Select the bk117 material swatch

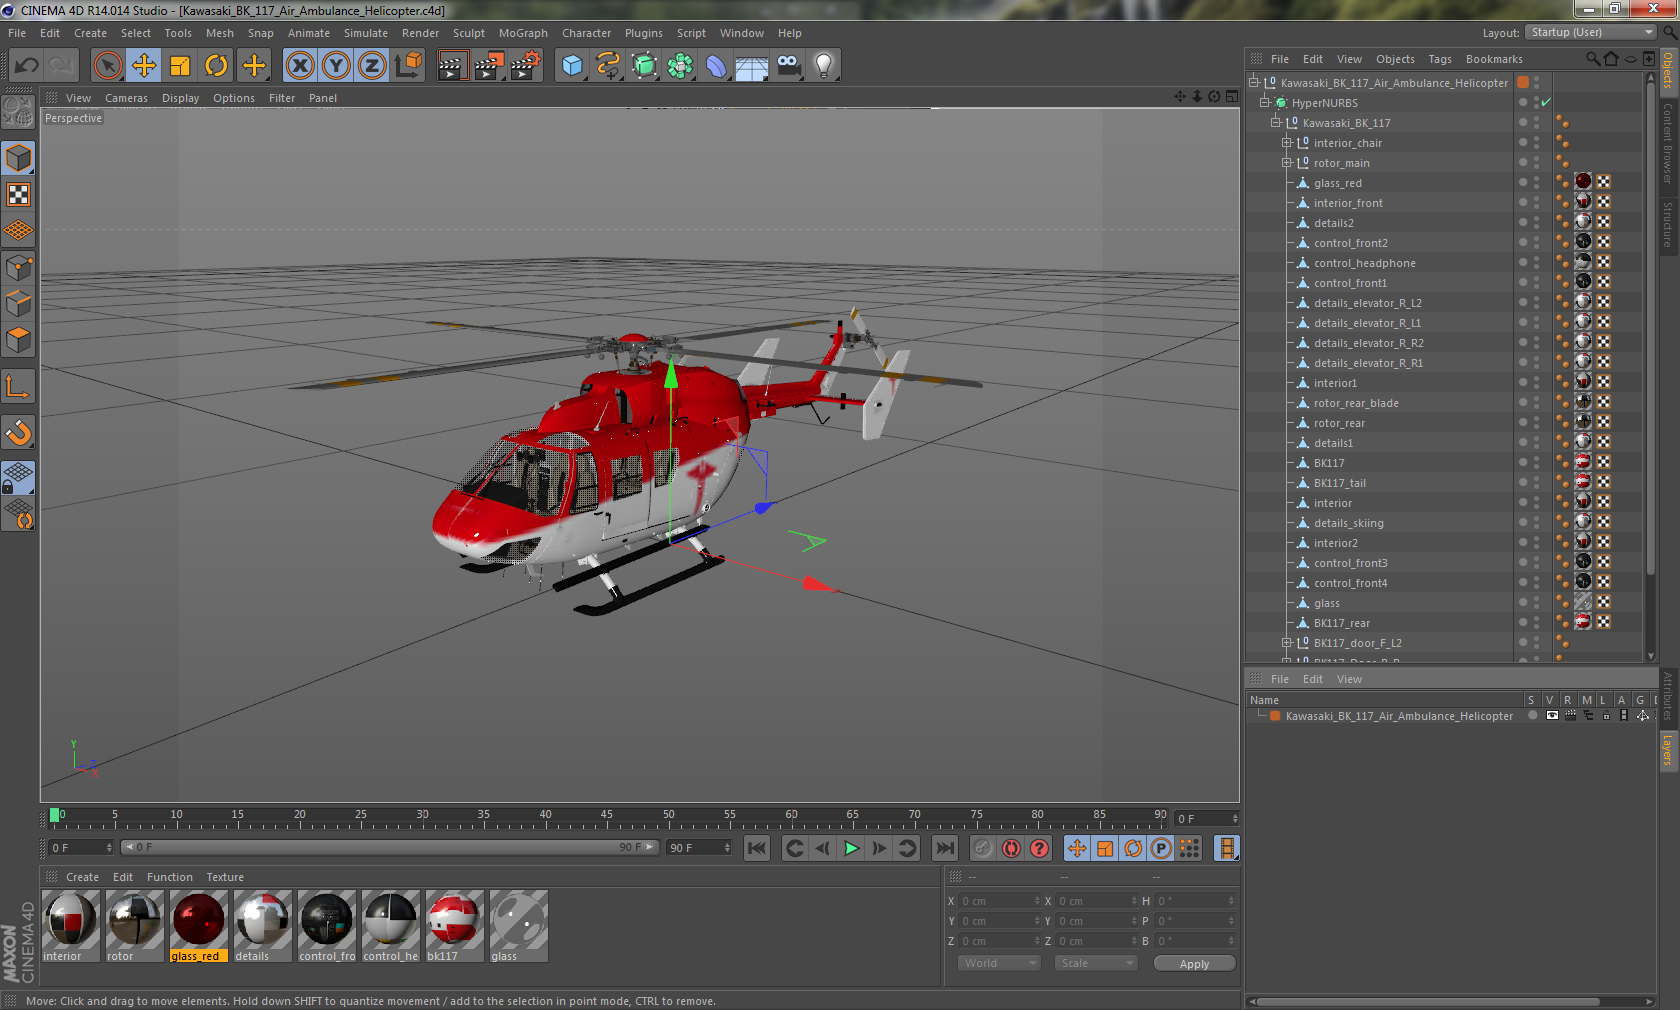click(454, 926)
